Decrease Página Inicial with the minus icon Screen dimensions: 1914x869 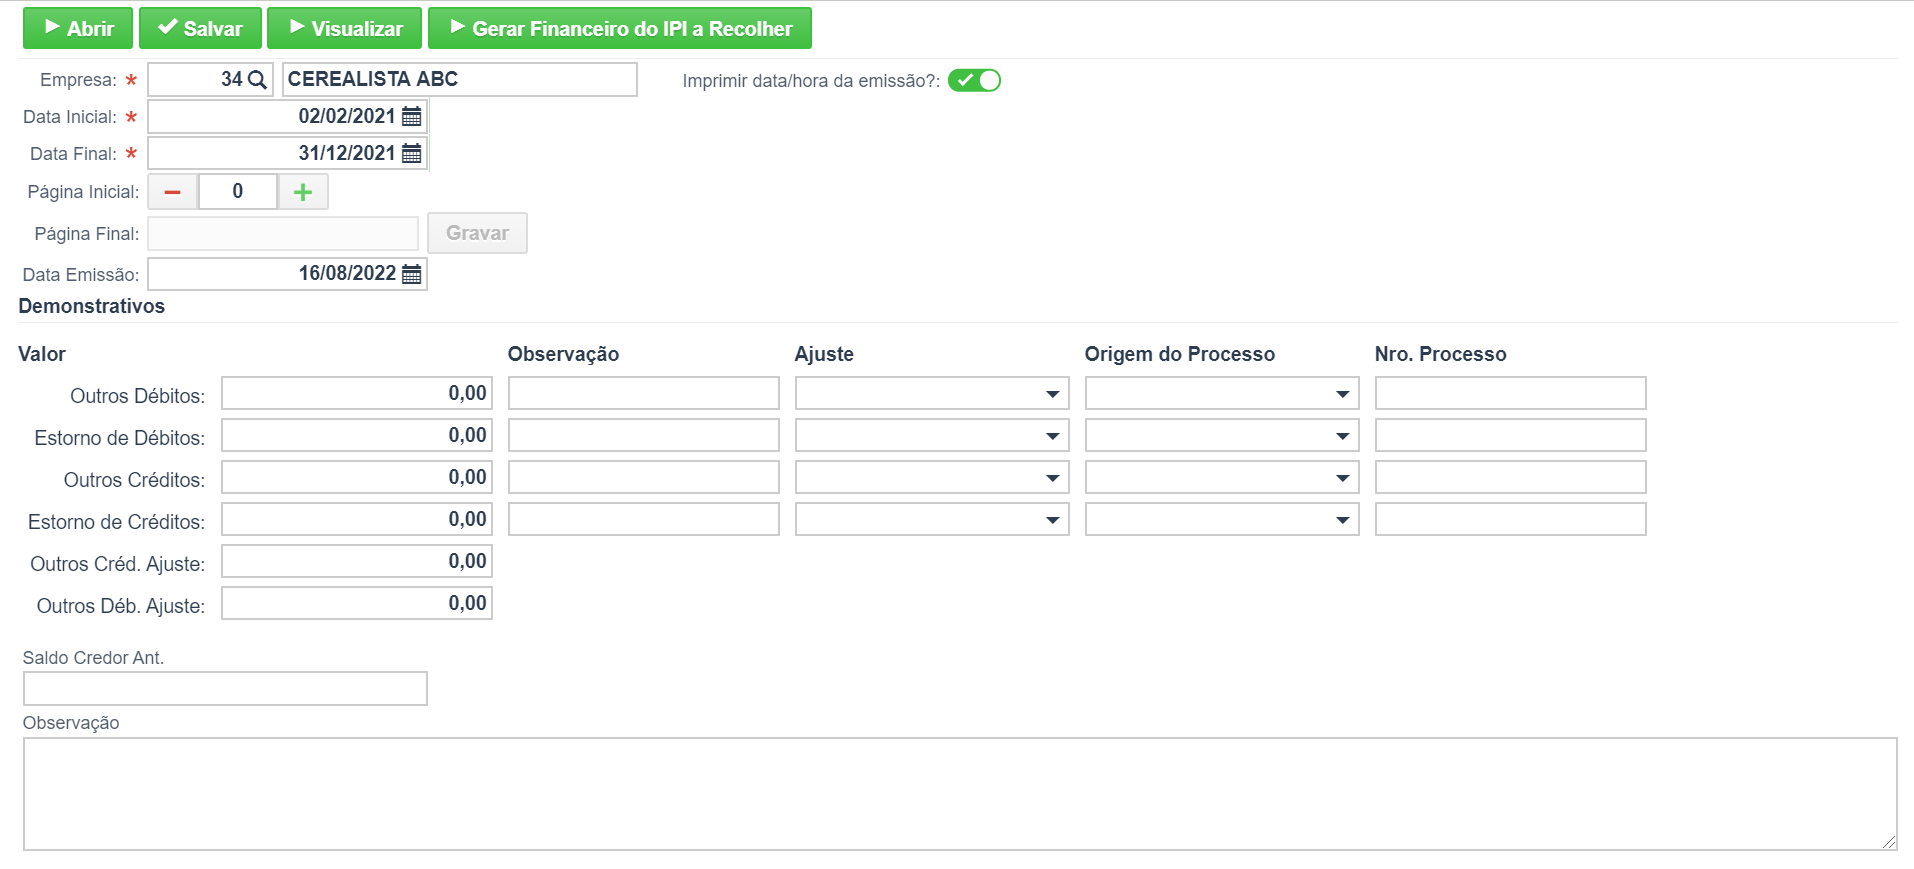tap(173, 192)
